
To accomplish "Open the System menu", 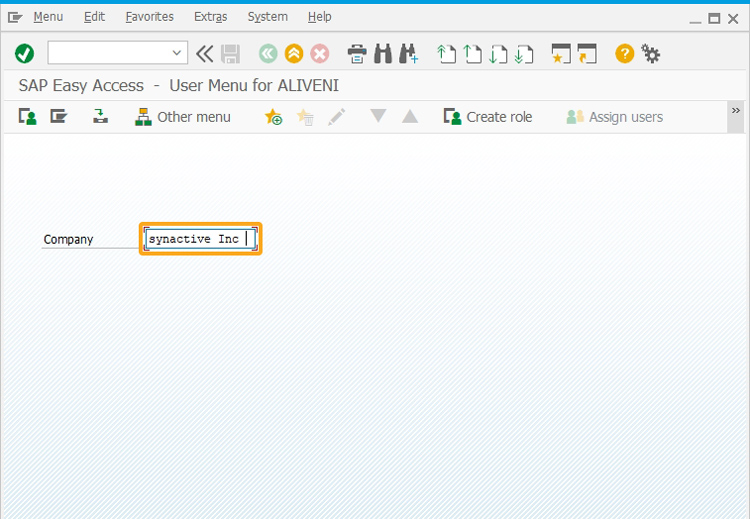I will tap(267, 17).
